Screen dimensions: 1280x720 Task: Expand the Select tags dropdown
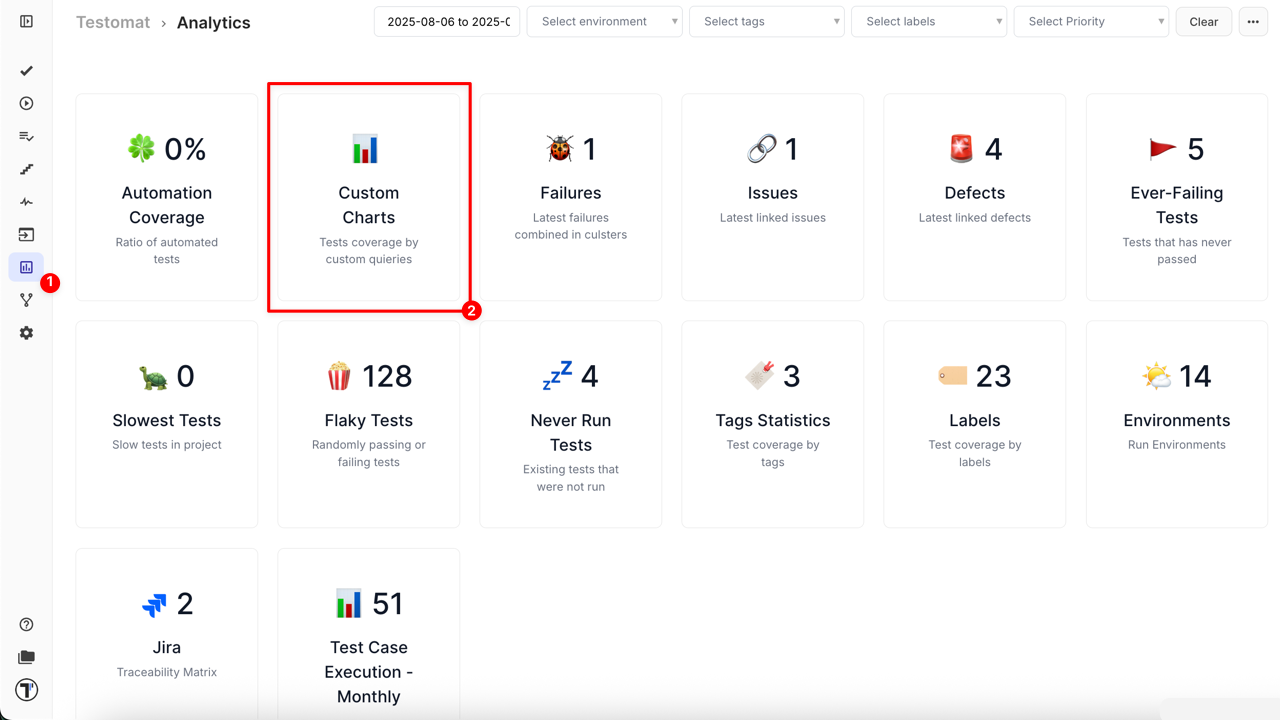tap(766, 22)
